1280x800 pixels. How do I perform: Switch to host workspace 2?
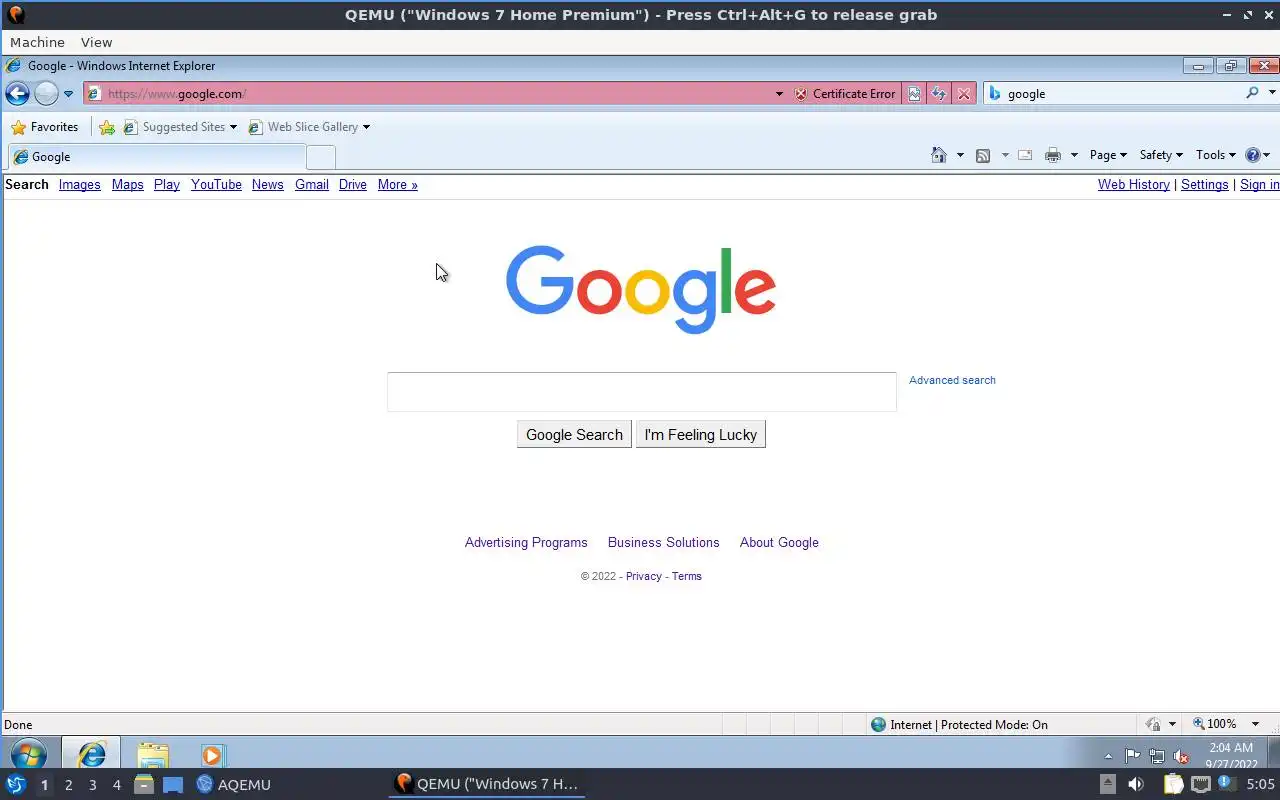(68, 785)
